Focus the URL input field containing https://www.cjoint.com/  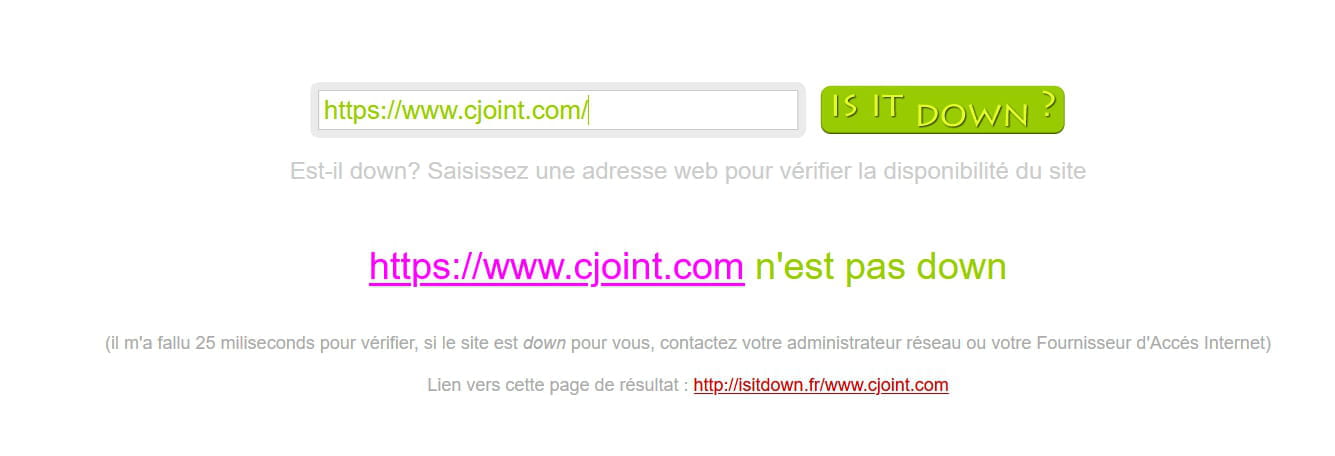(x=558, y=110)
